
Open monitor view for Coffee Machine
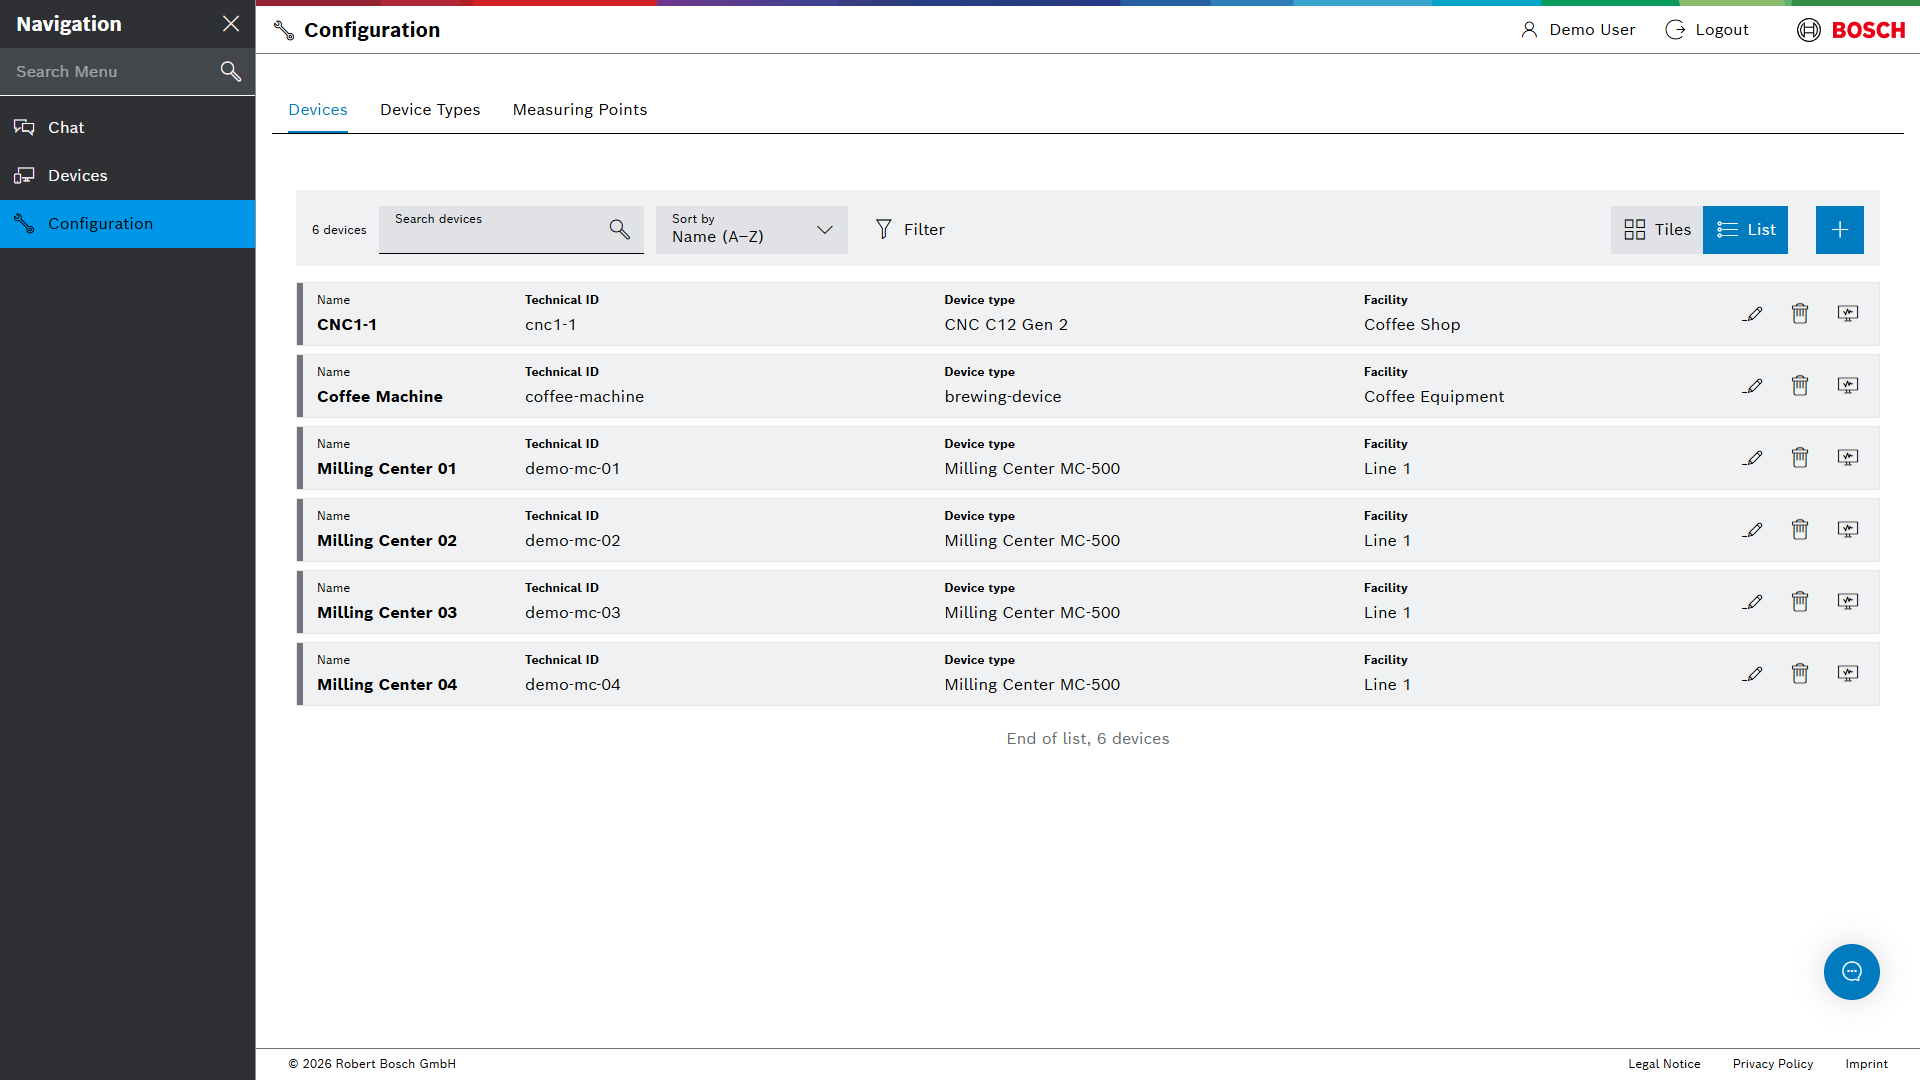(1848, 386)
